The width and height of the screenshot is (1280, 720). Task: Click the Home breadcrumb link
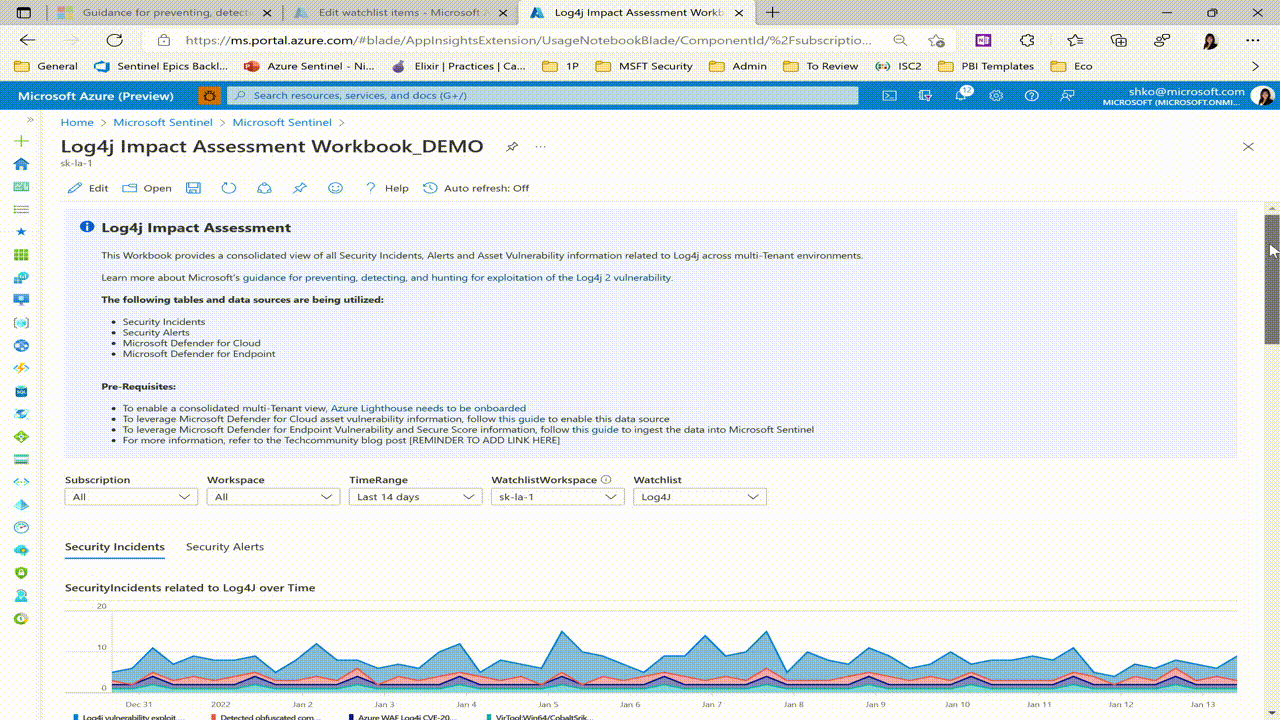pyautogui.click(x=77, y=122)
